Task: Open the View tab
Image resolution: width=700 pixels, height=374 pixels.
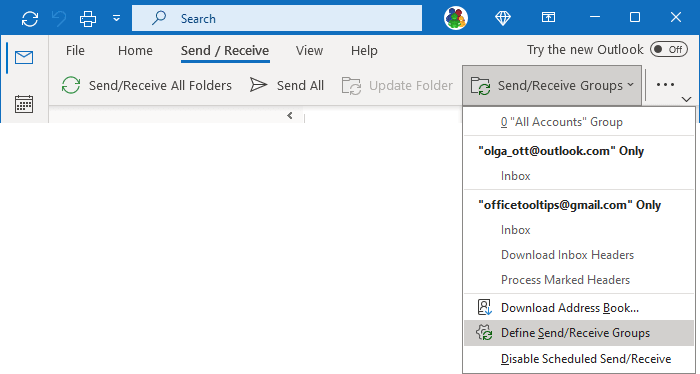Action: 309,50
